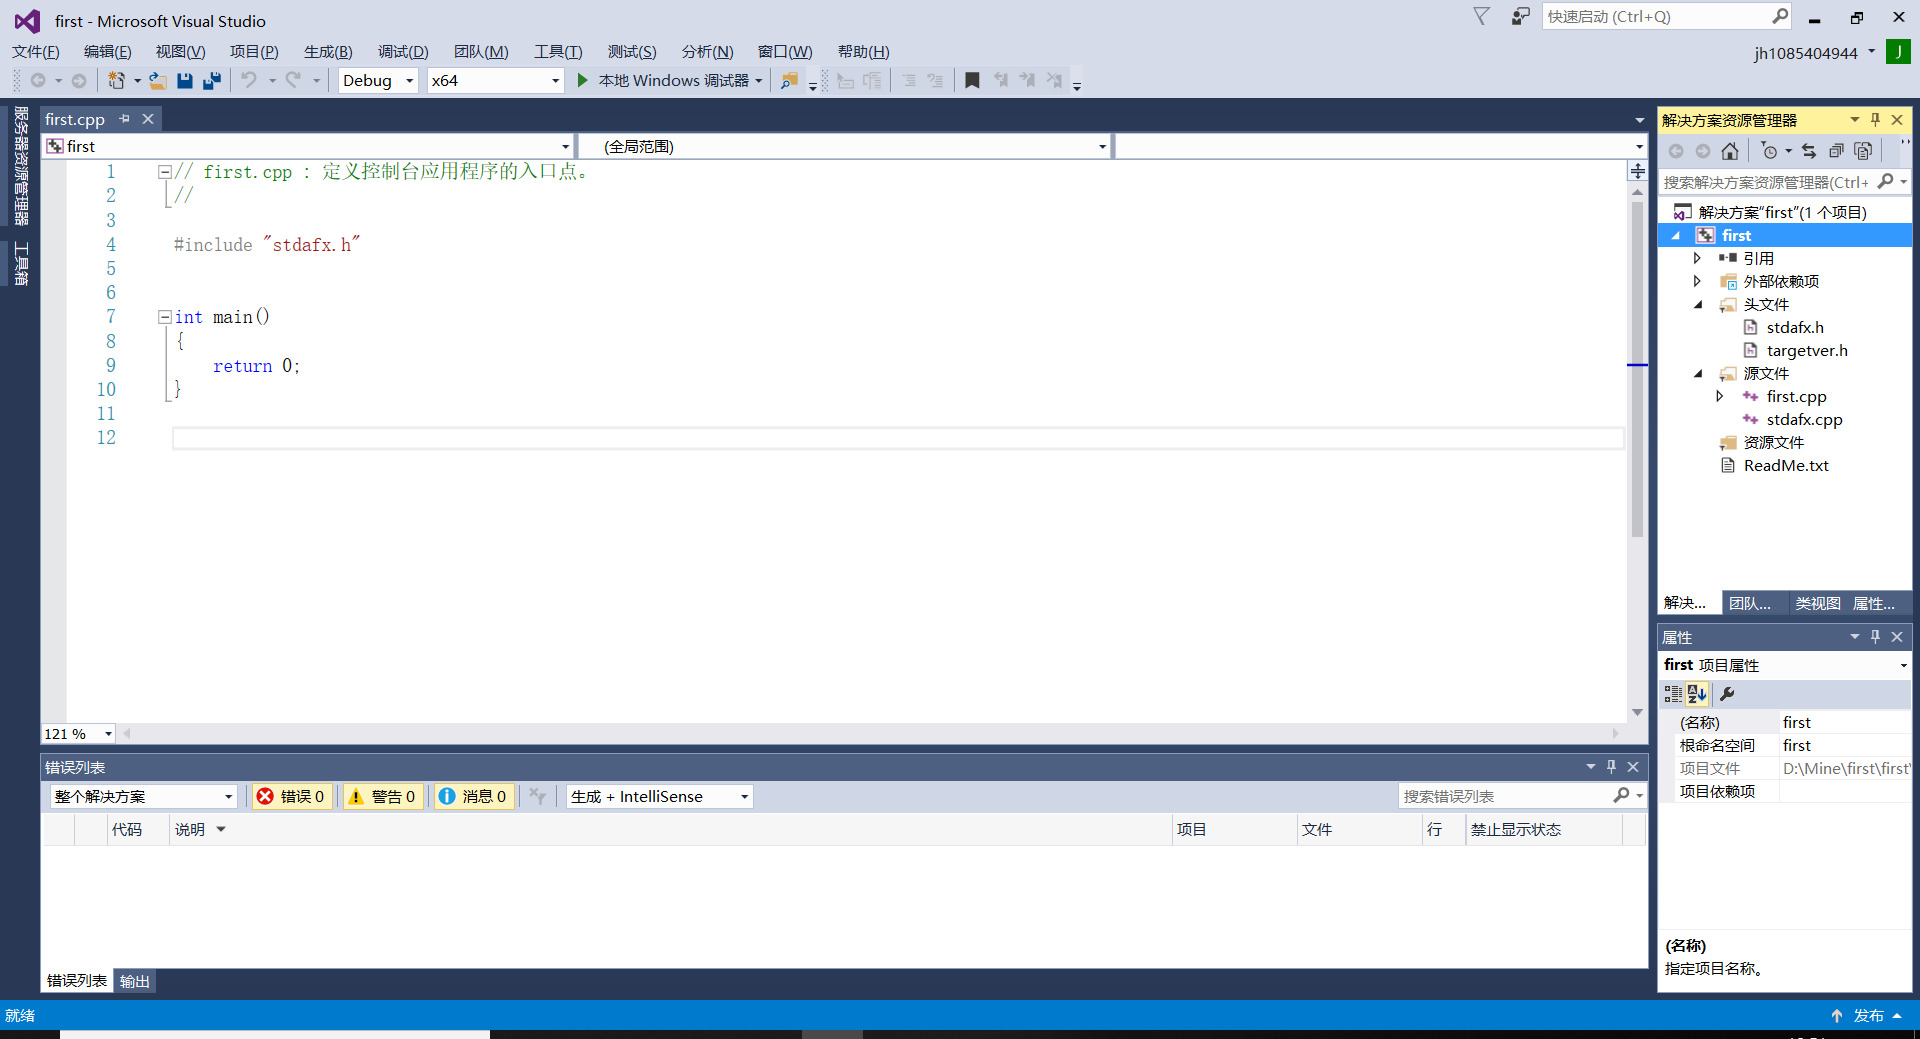Open the Server Explorer side tab

tap(20, 166)
